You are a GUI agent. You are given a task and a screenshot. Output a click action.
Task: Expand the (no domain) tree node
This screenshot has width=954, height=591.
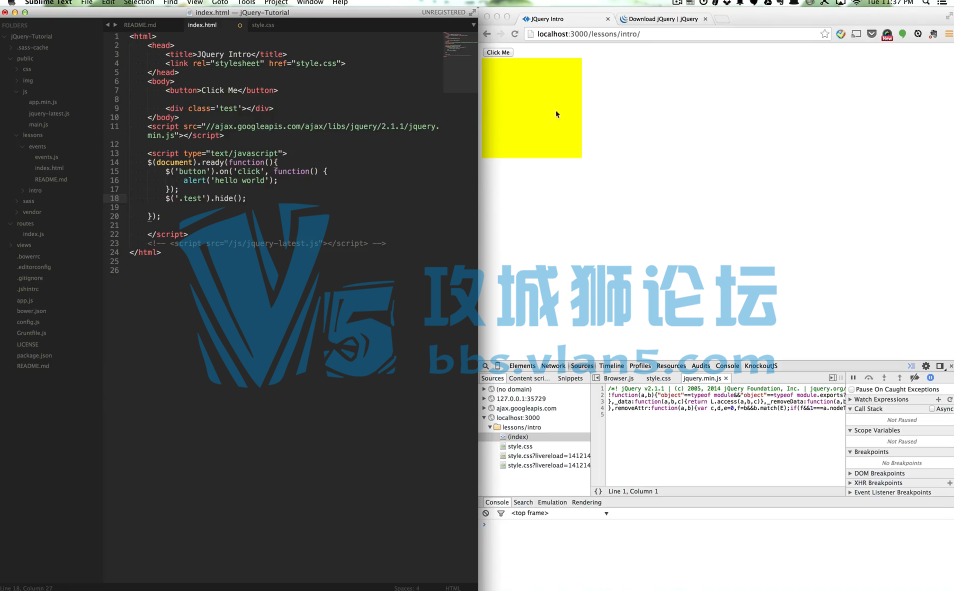484,389
